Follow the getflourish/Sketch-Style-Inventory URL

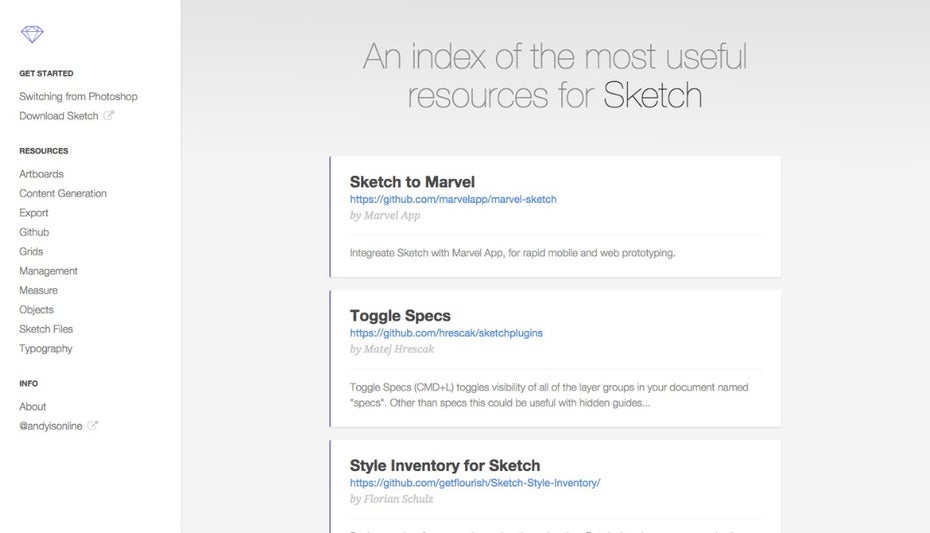475,483
